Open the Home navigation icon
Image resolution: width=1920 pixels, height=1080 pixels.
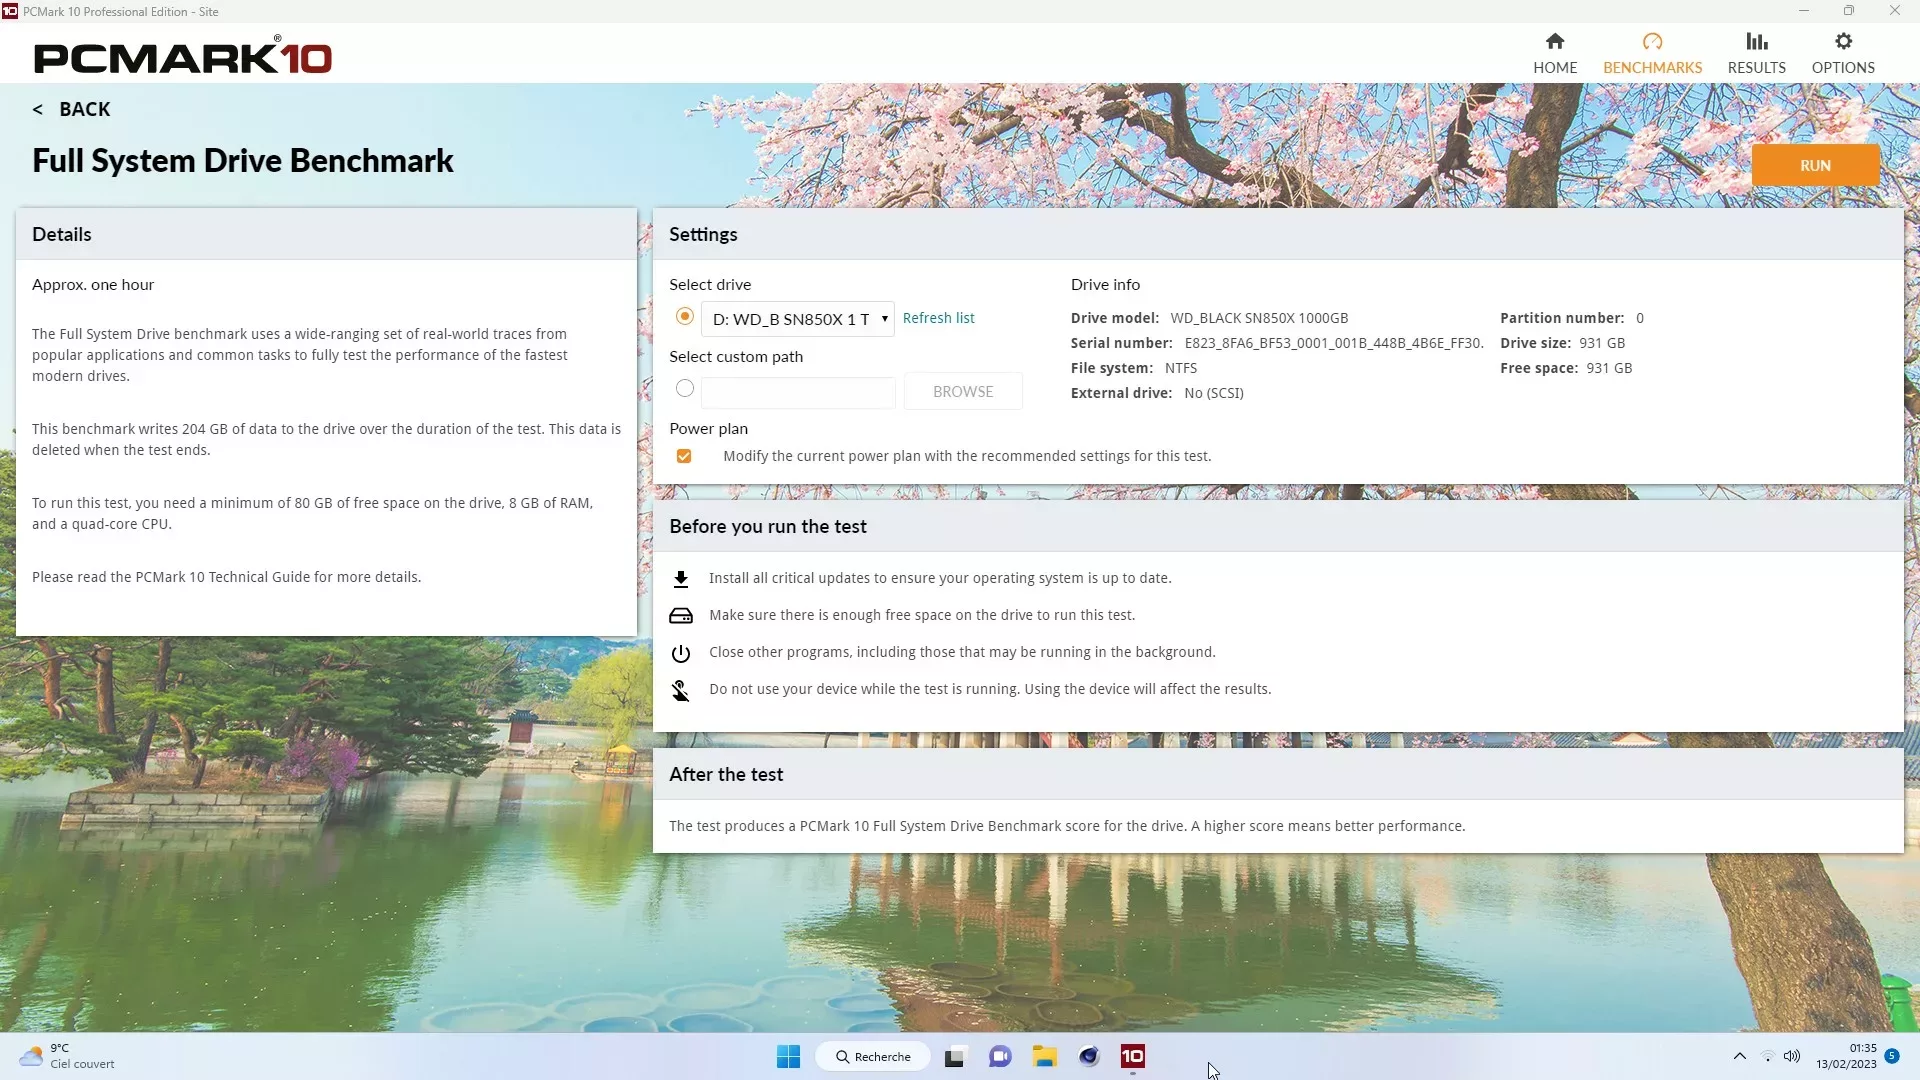tap(1554, 41)
